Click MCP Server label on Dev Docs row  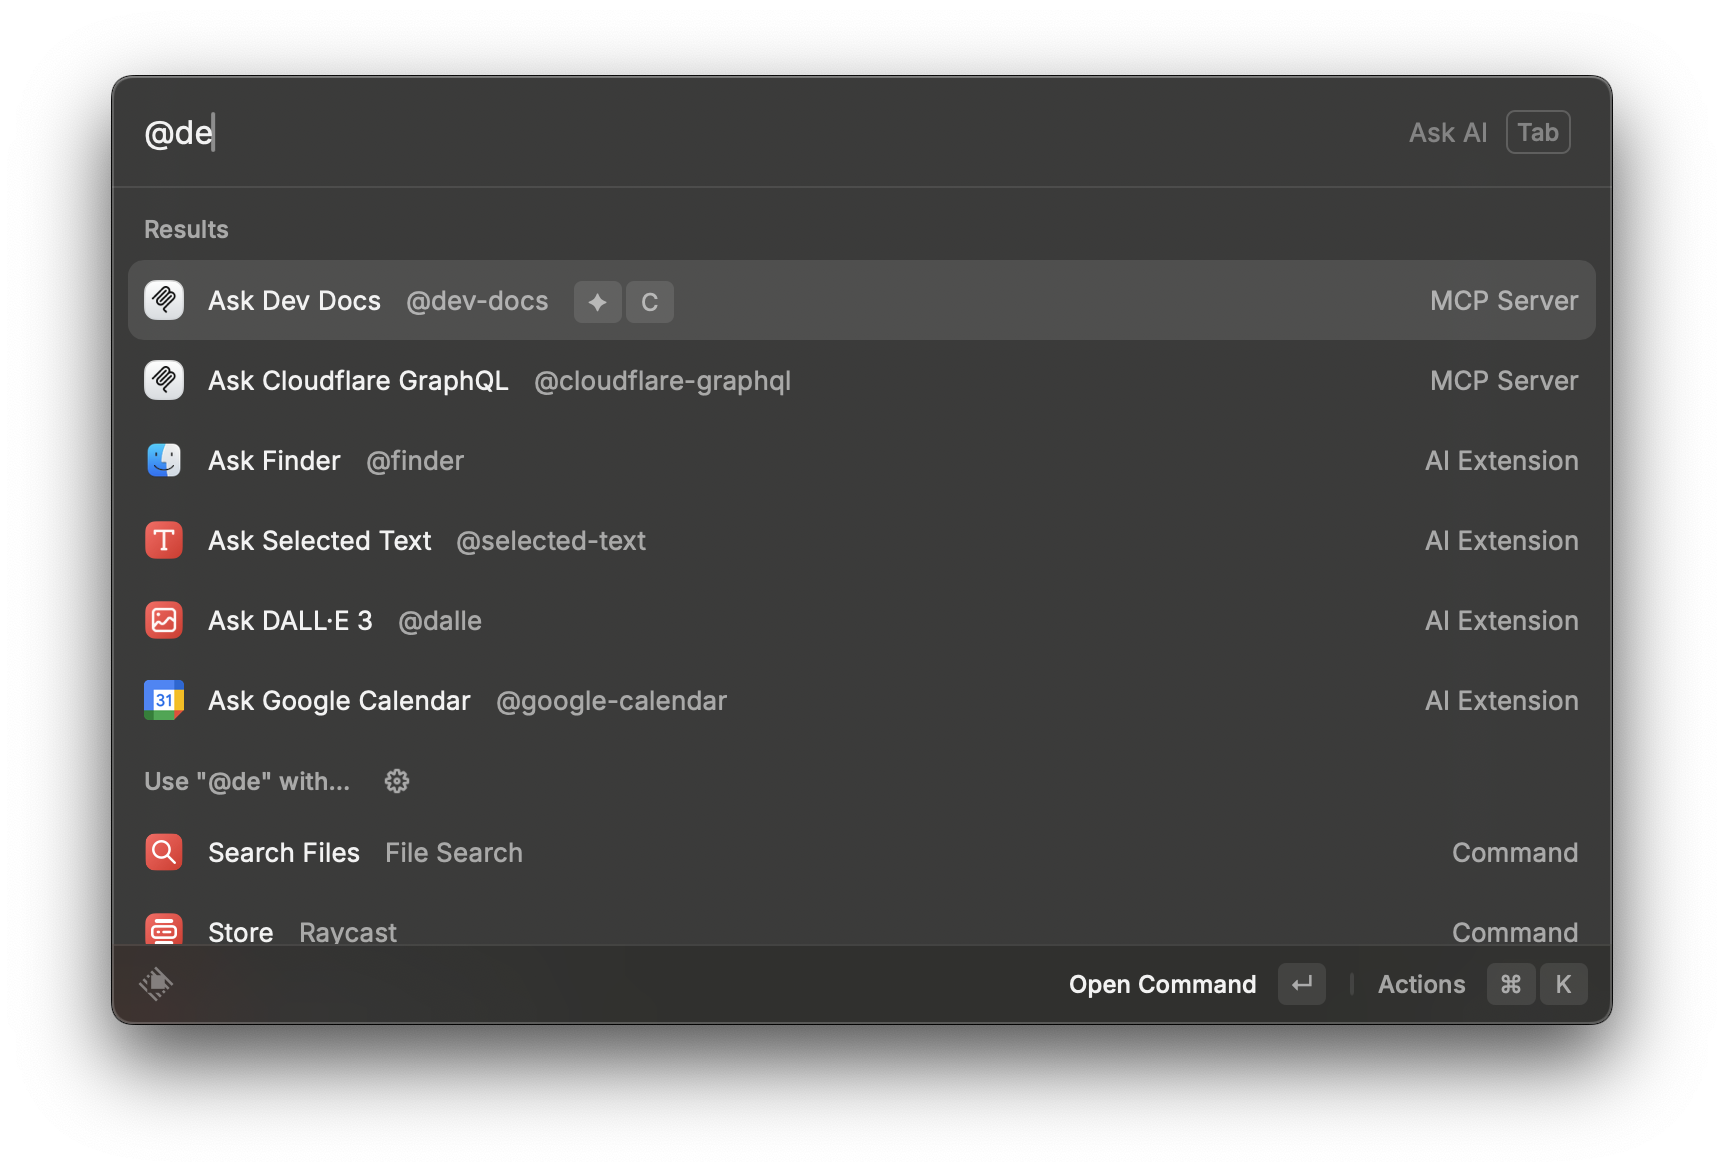(1504, 301)
